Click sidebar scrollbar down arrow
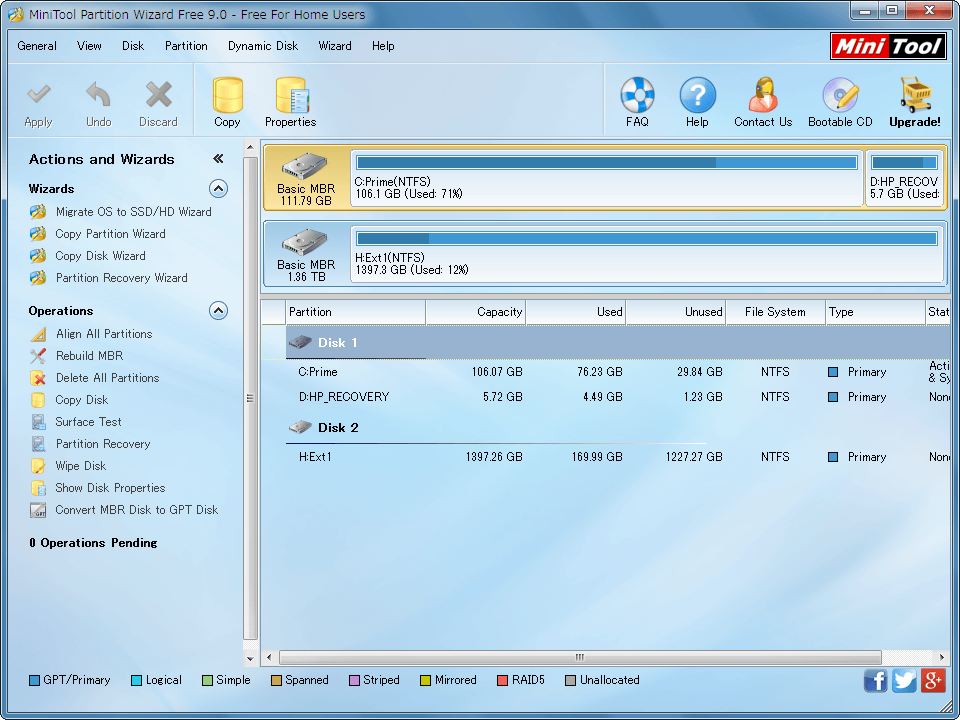The image size is (960, 720). pos(250,659)
